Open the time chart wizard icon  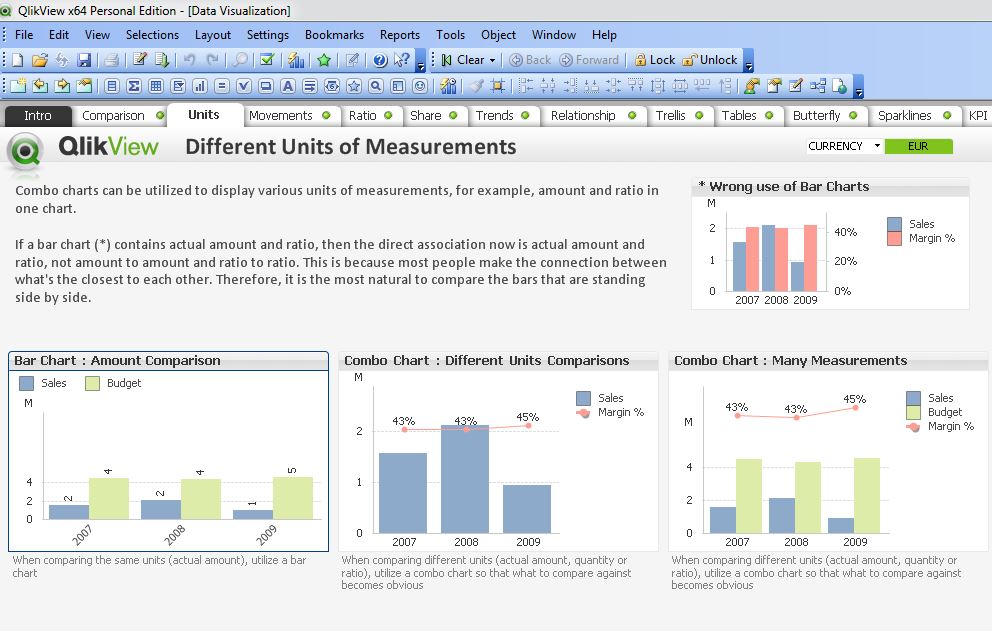[449, 85]
